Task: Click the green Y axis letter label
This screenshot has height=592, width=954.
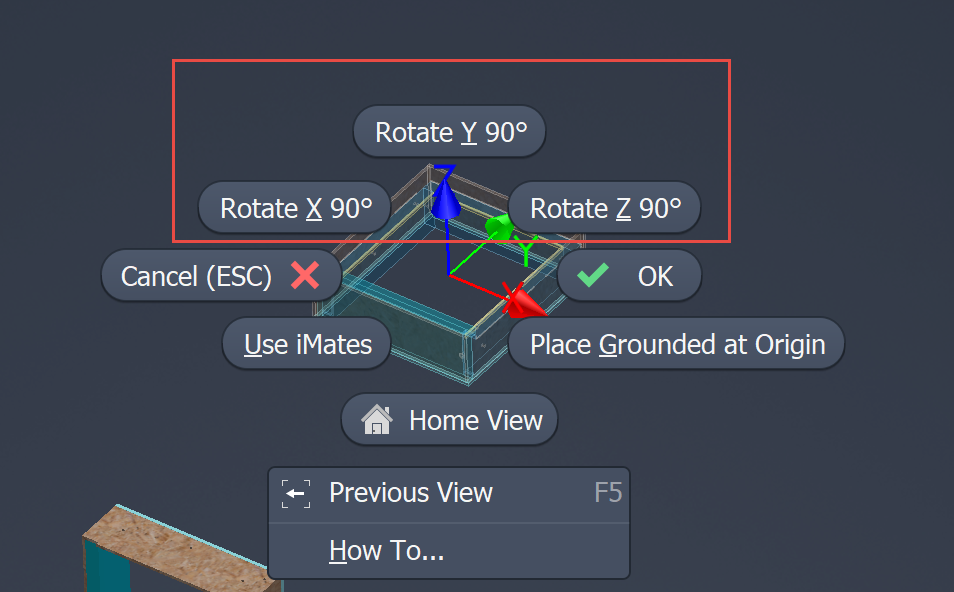Action: coord(529,251)
